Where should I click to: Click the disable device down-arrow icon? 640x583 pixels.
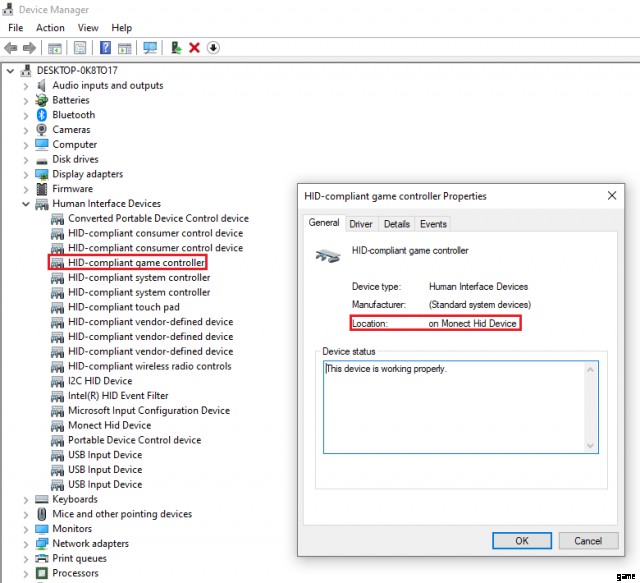pos(213,48)
